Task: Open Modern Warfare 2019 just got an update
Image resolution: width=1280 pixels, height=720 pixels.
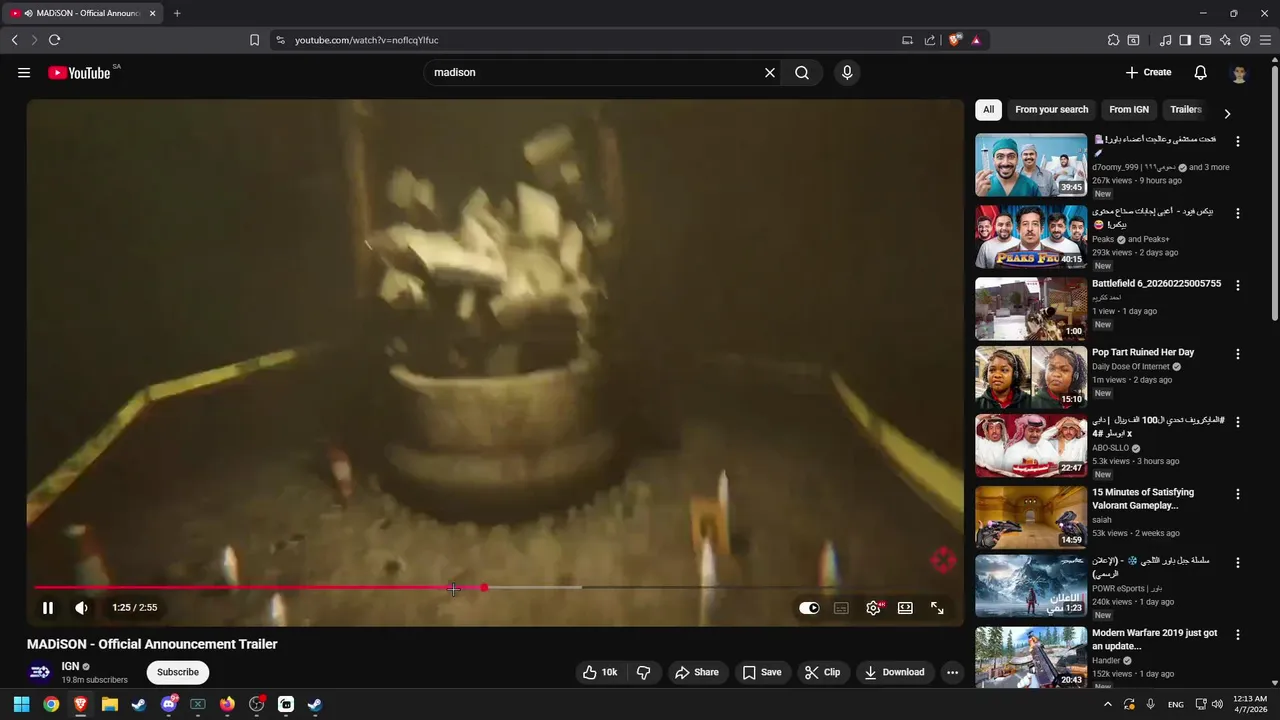Action: [x=1154, y=640]
